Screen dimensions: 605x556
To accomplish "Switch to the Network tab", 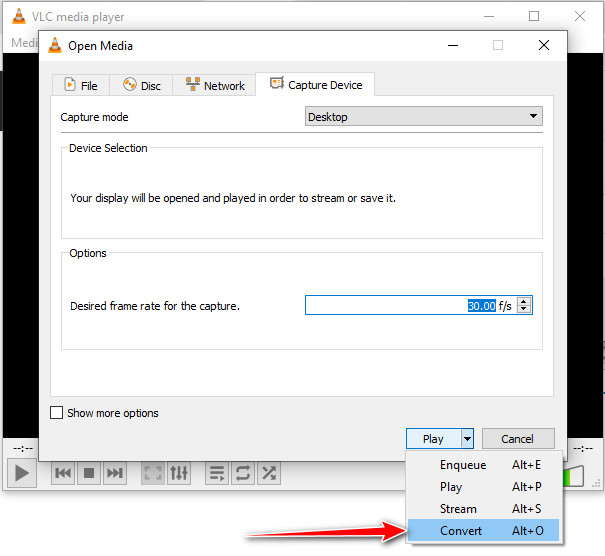I will (x=214, y=85).
